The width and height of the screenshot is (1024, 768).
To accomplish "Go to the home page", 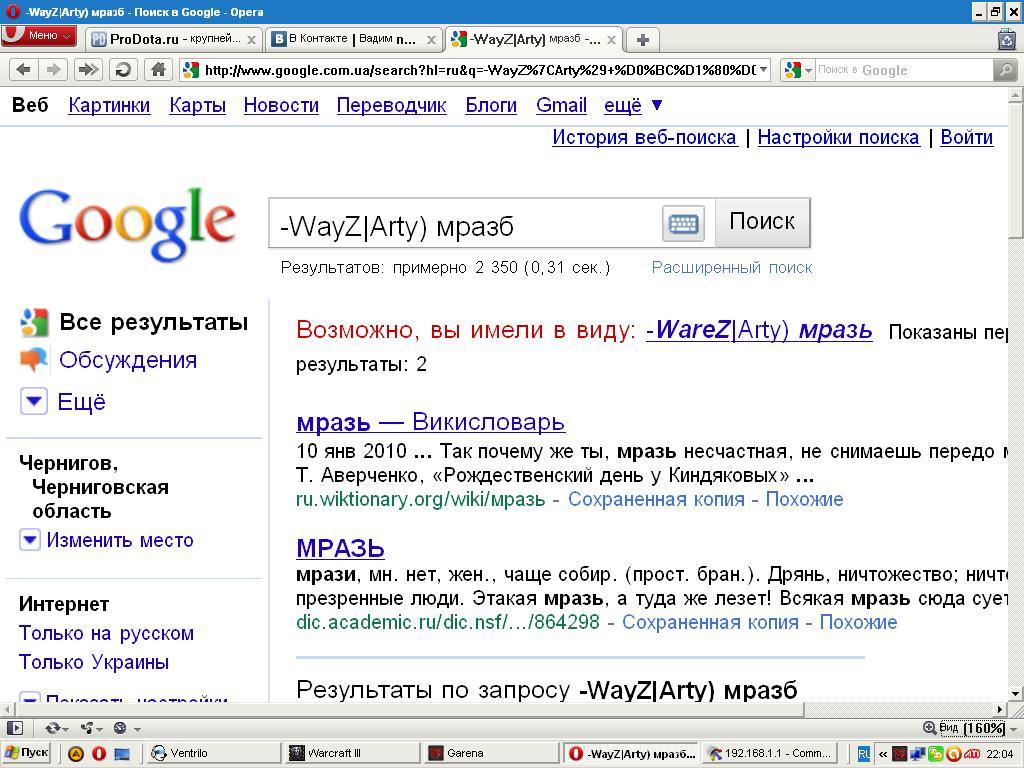I will point(157,69).
